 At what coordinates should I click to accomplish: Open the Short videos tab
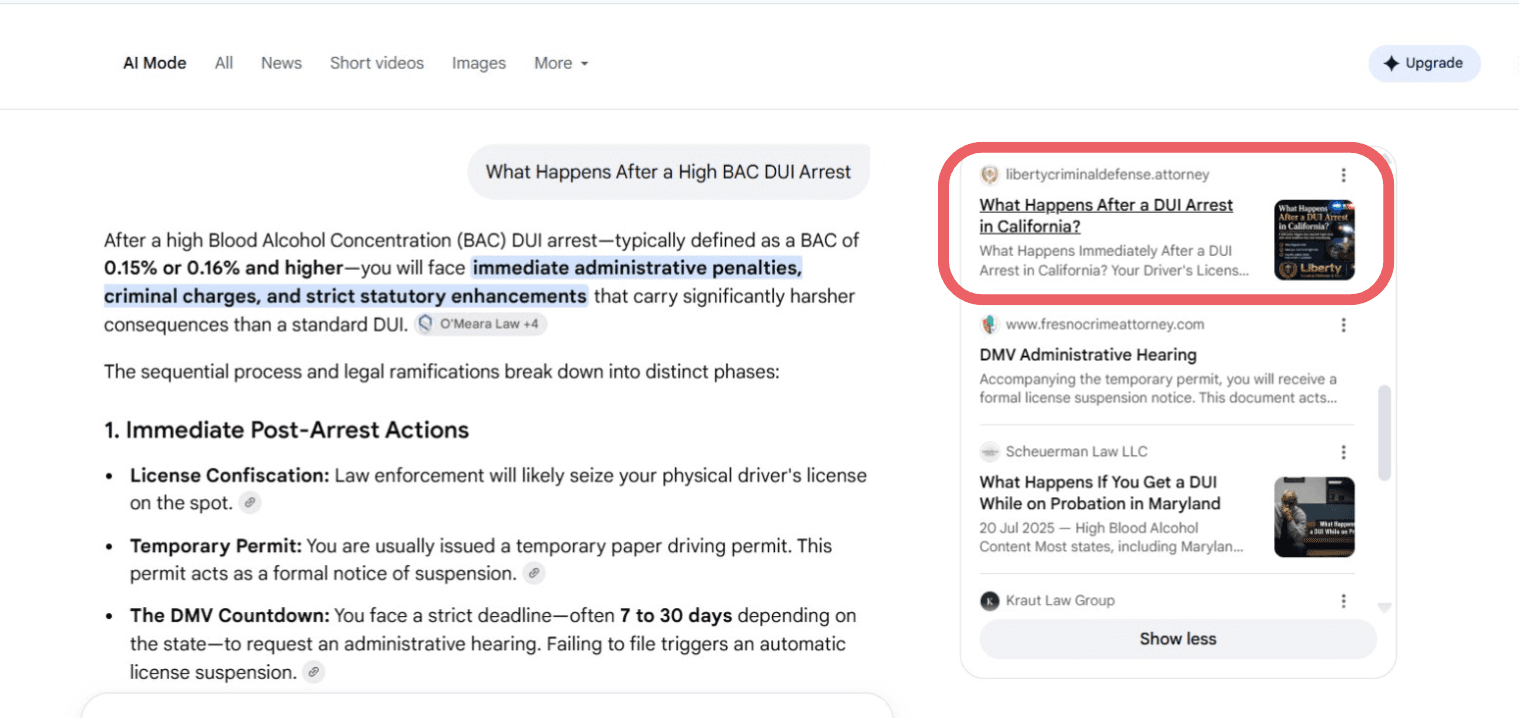(377, 63)
